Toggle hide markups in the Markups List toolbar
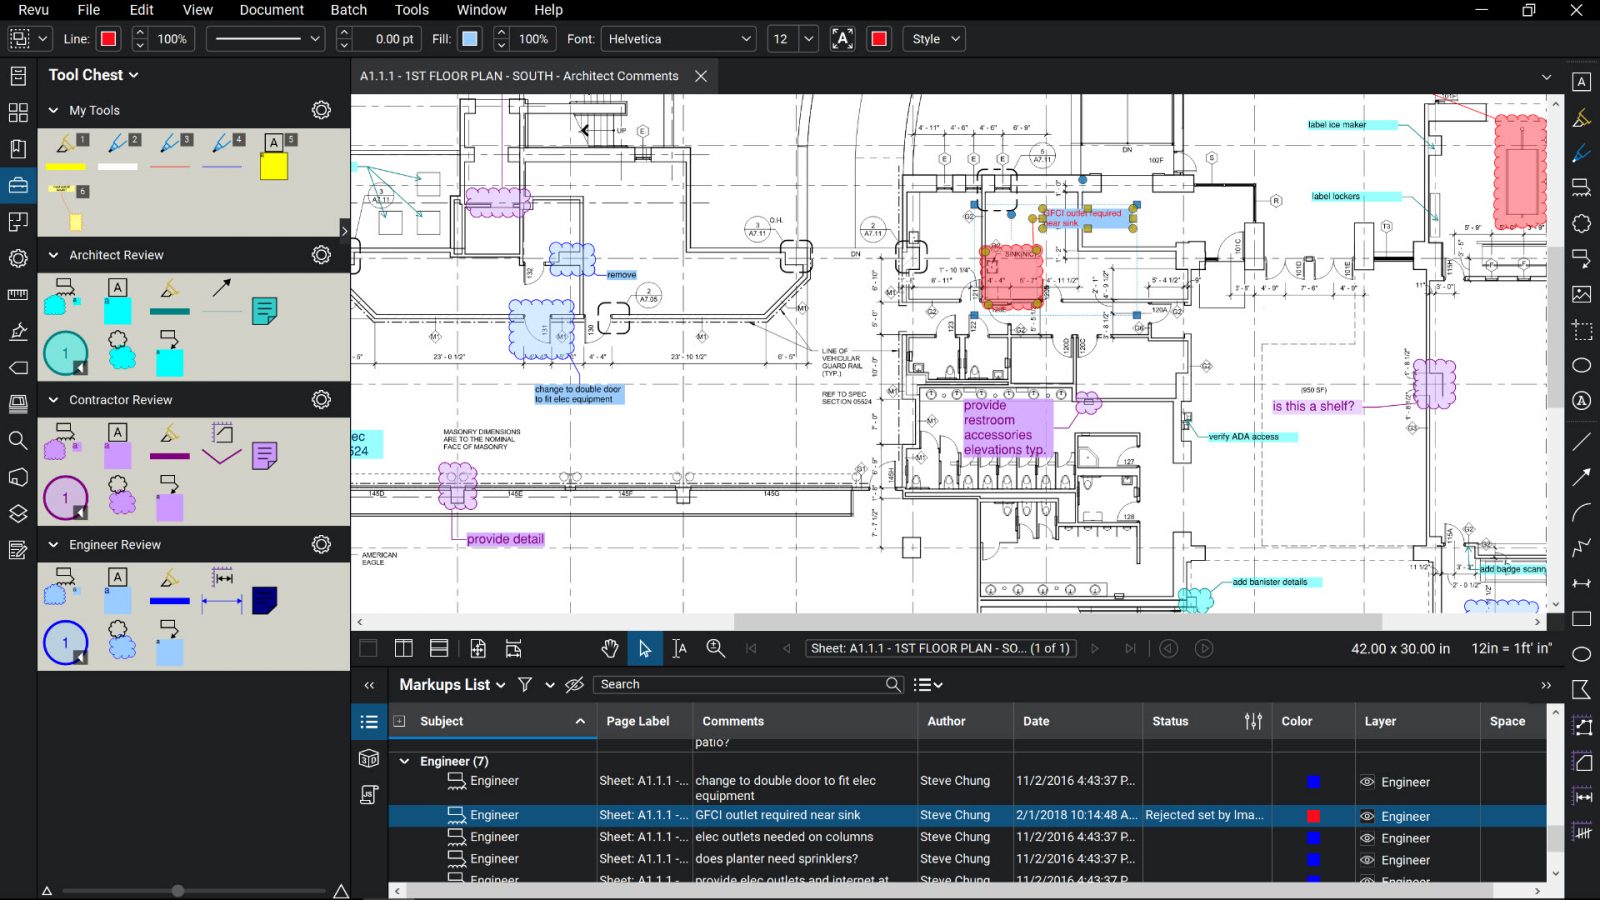1600x900 pixels. point(573,684)
